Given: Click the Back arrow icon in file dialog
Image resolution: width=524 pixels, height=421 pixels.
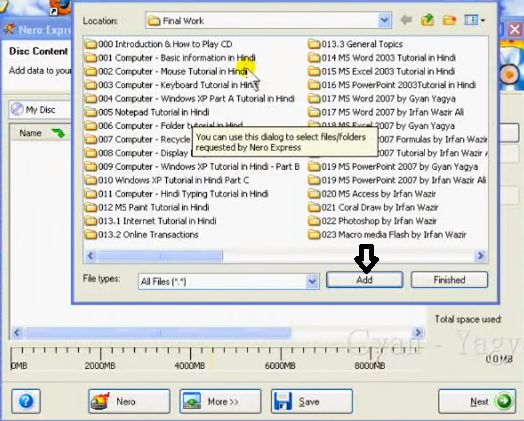Looking at the screenshot, I should (x=406, y=20).
